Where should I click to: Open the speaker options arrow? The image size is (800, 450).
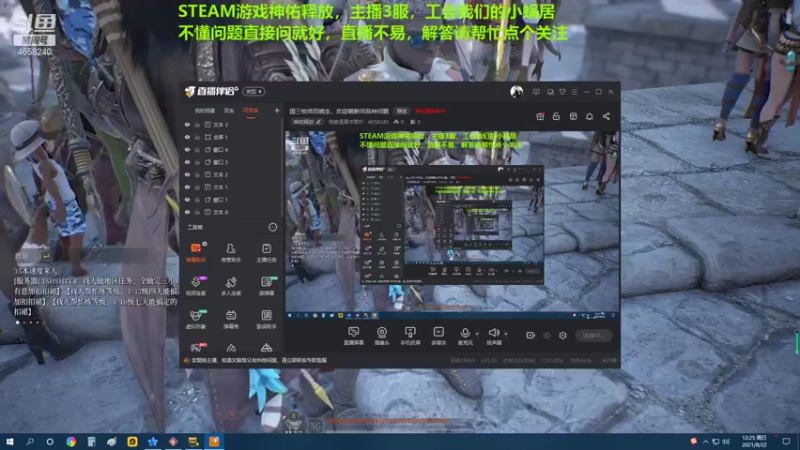[x=506, y=334]
